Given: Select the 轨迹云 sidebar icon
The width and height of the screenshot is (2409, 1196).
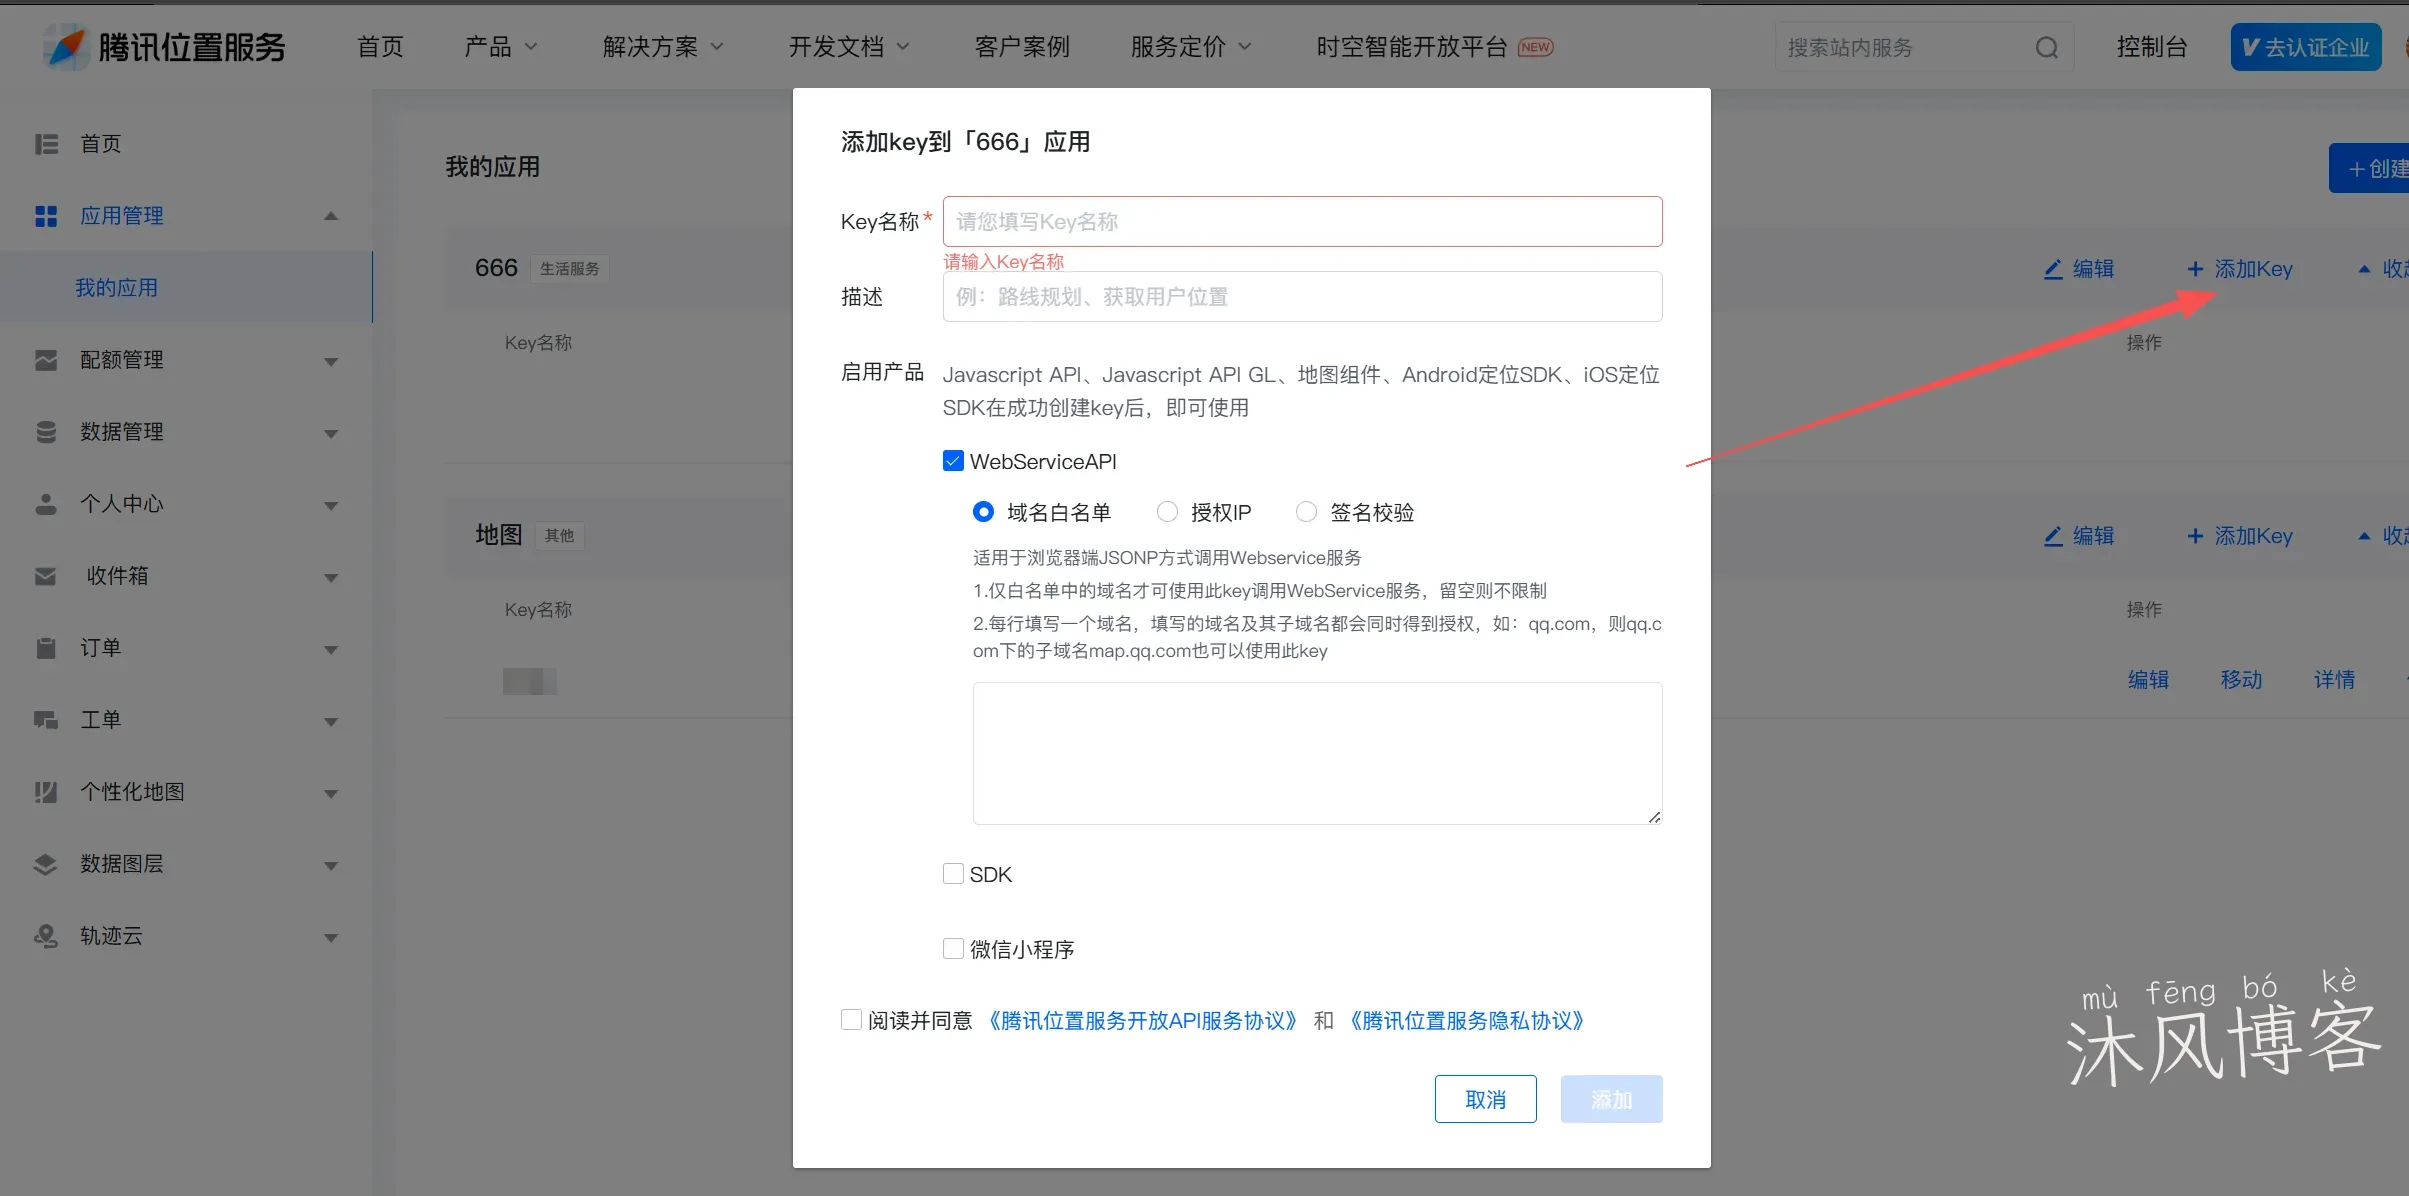Looking at the screenshot, I should [x=46, y=936].
